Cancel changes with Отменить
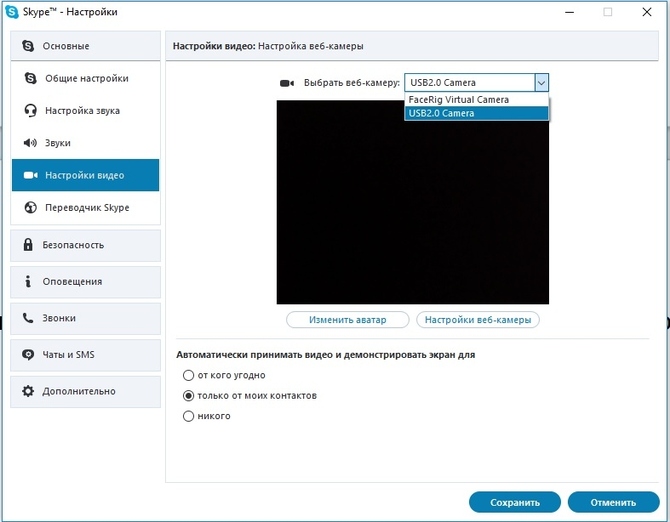Image resolution: width=670 pixels, height=522 pixels. [613, 502]
